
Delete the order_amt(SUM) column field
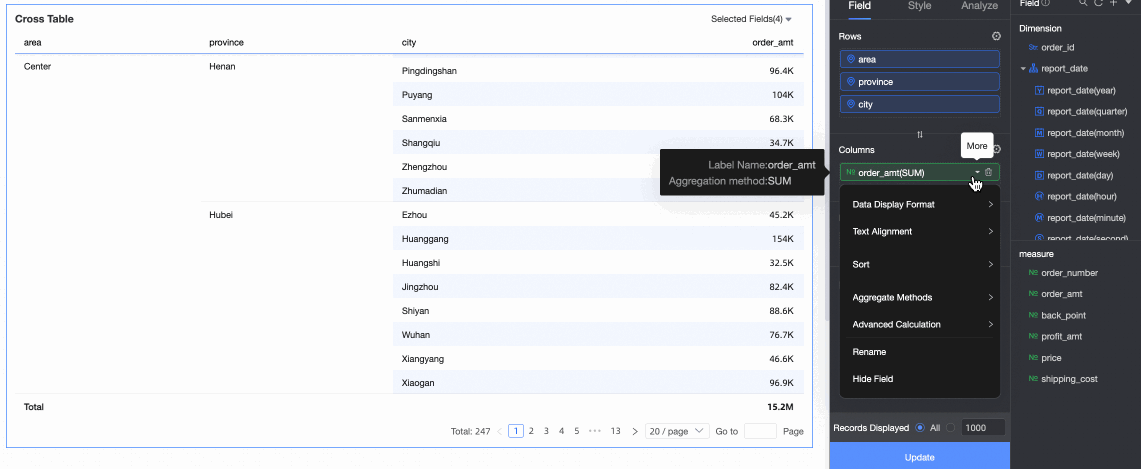(989, 173)
